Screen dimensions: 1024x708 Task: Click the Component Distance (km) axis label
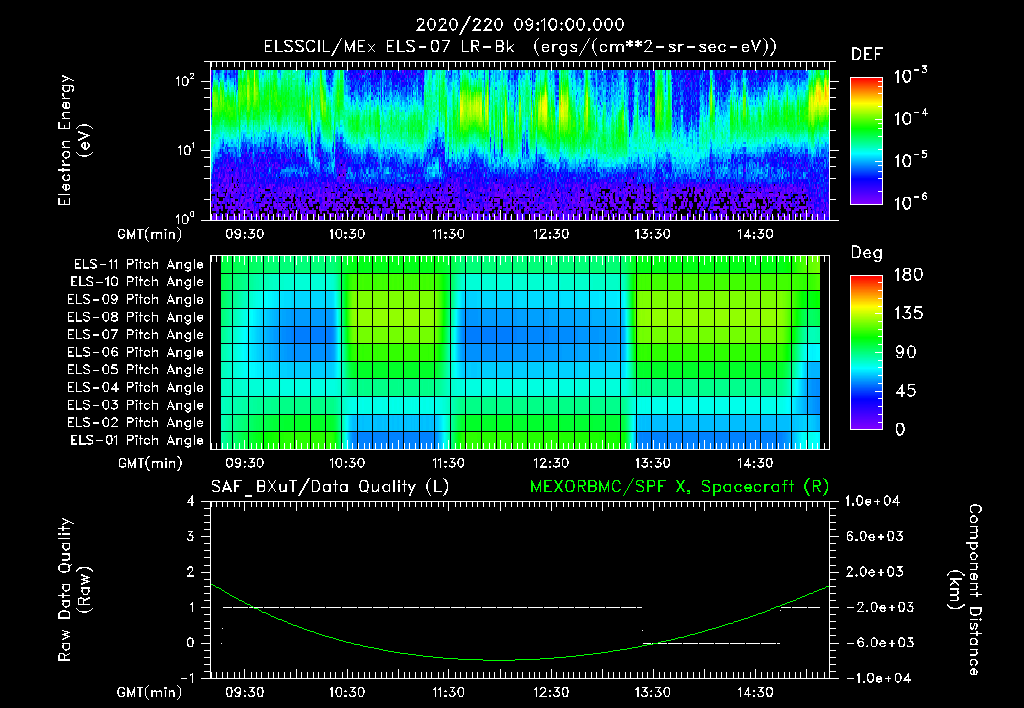[x=964, y=590]
